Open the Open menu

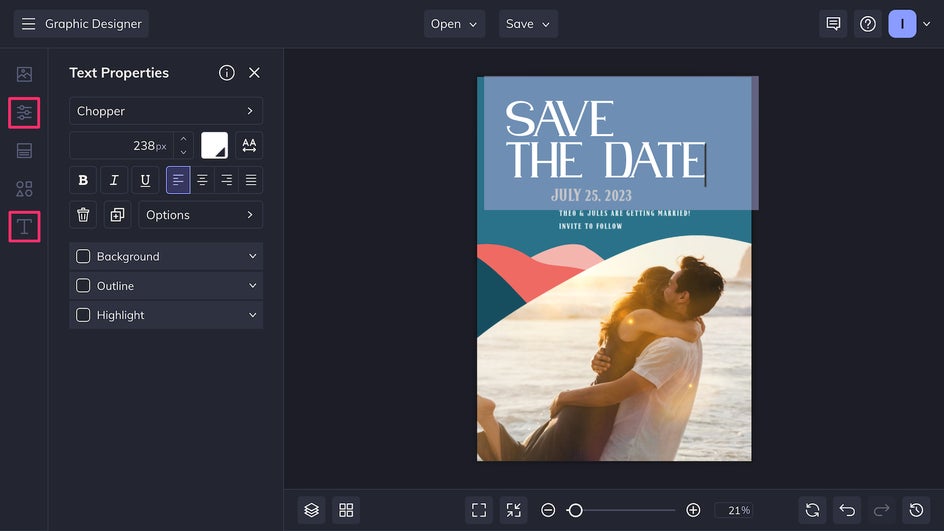click(454, 24)
